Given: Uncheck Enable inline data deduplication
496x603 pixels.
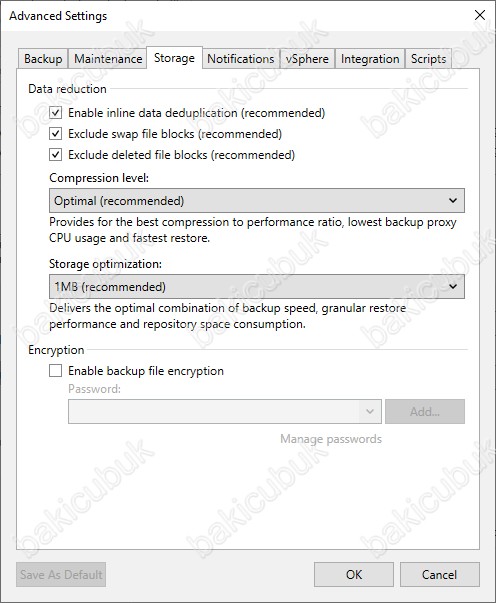Looking at the screenshot, I should coord(56,113).
